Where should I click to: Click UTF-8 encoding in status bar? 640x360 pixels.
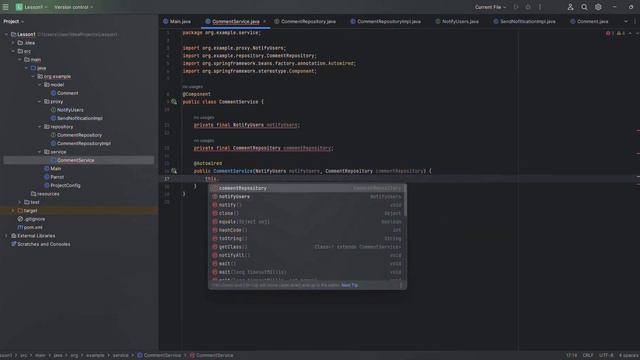[x=606, y=355]
